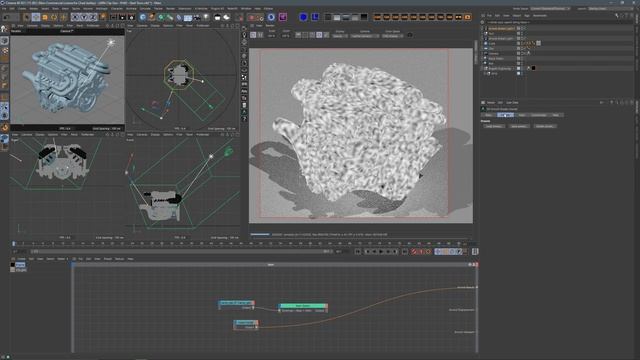Image resolution: width=640 pixels, height=360 pixels.
Task: Open the camera objects toolbar icon
Action: click(x=197, y=17)
